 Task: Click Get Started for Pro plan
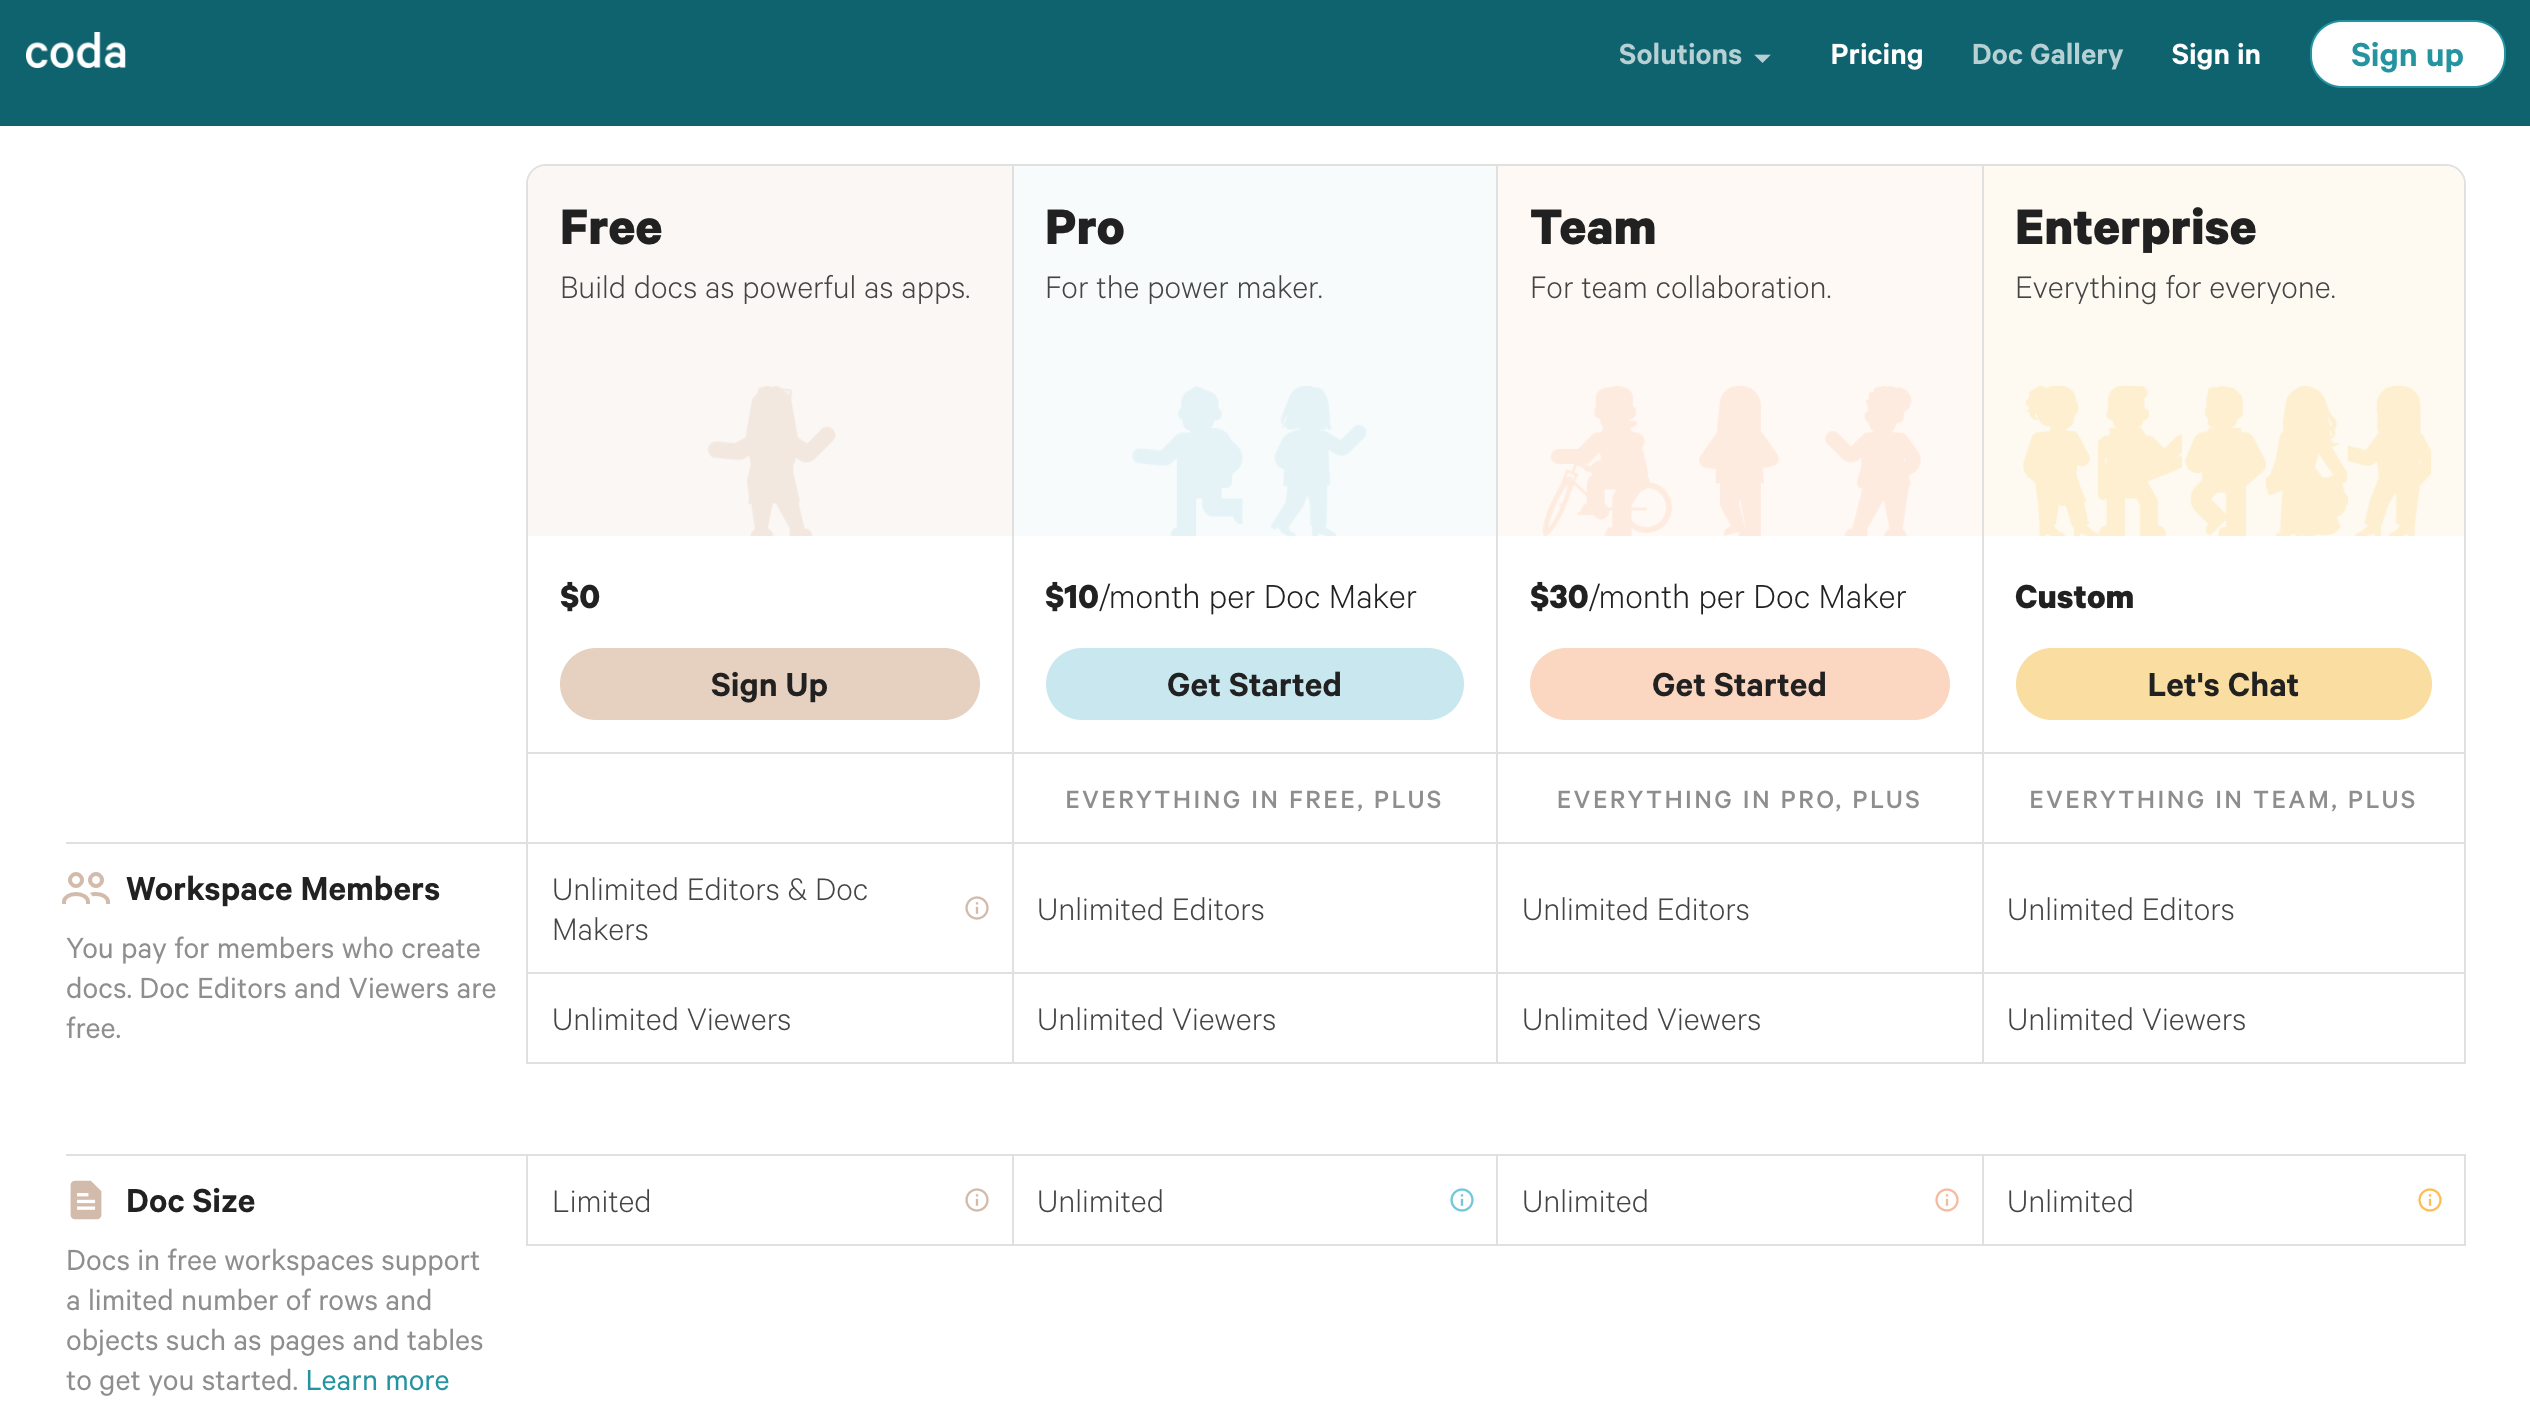click(x=1254, y=684)
